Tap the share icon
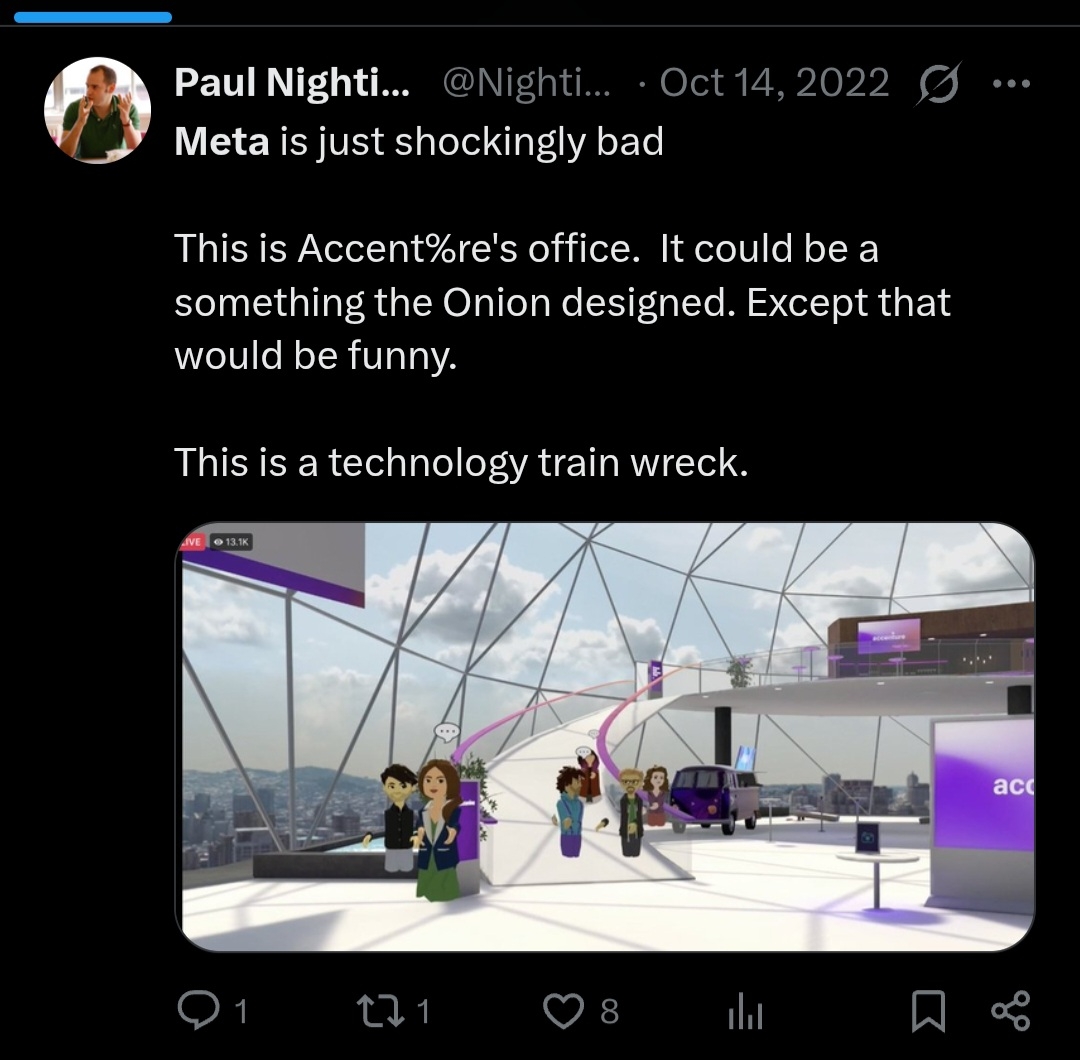This screenshot has height=1060, width=1080. click(x=1009, y=1011)
